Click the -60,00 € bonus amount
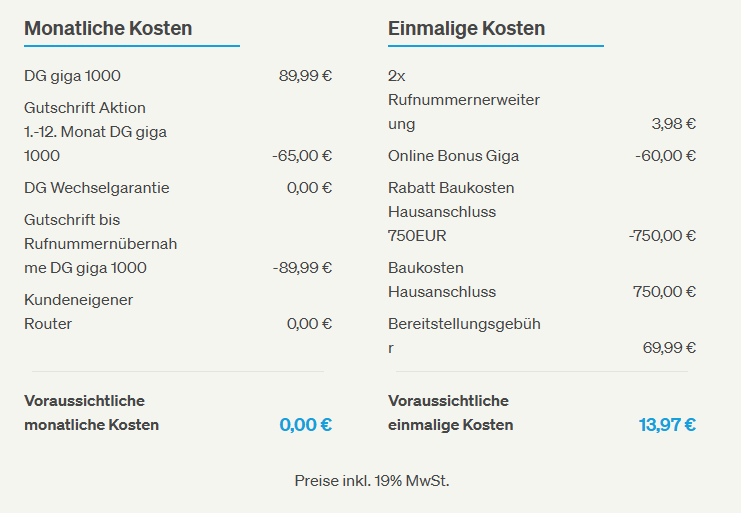The image size is (741, 513). pyautogui.click(x=666, y=156)
